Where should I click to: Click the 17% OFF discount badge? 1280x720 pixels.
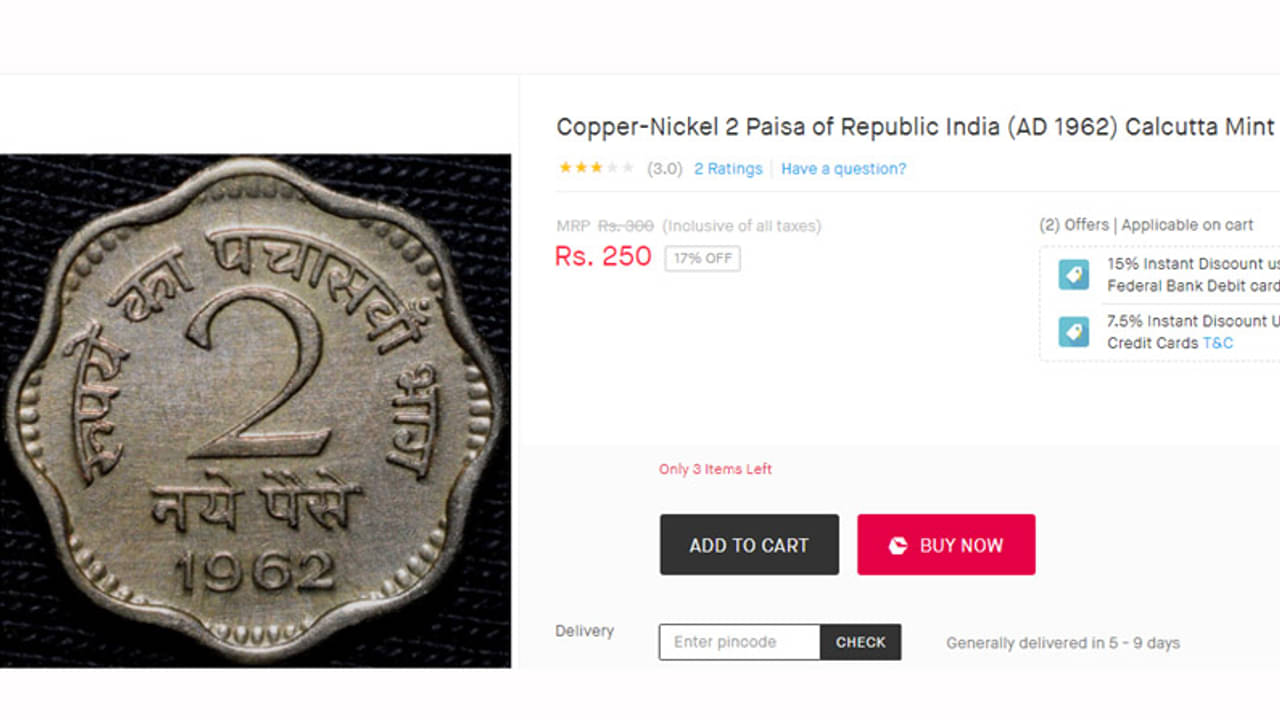coord(702,258)
